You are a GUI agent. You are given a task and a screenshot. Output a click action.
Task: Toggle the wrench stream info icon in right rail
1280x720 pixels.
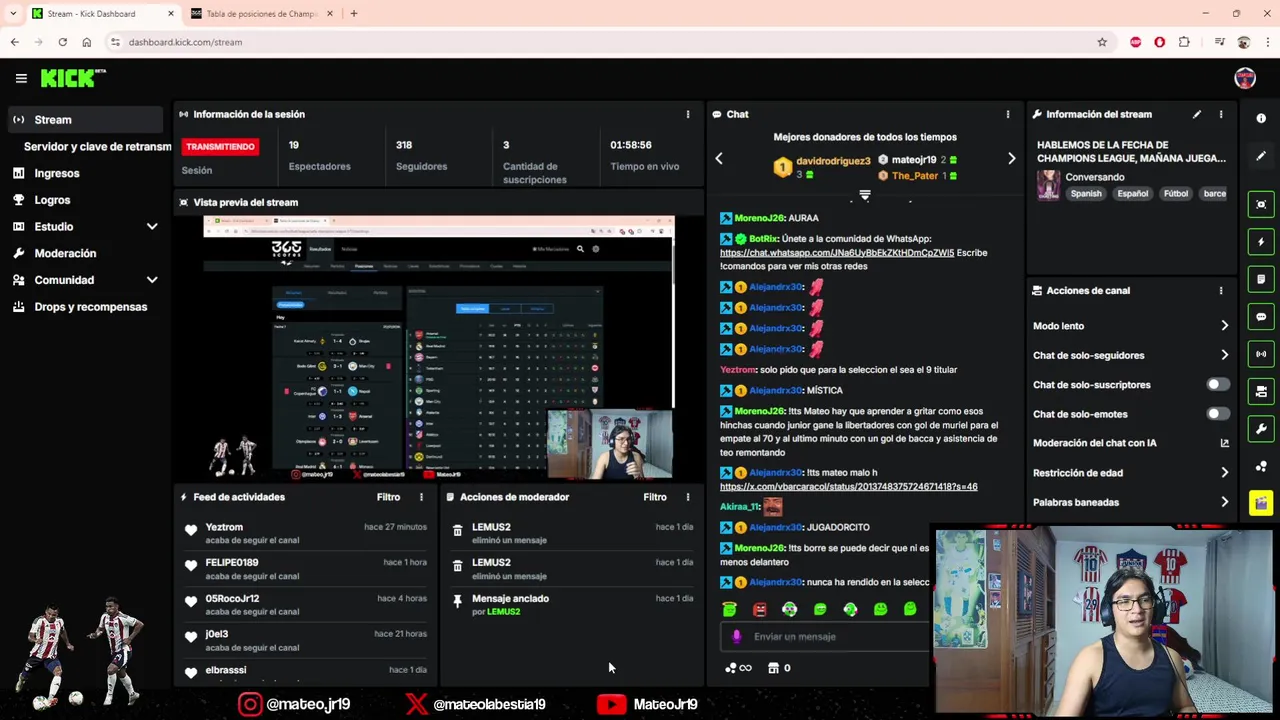pos(1261,429)
